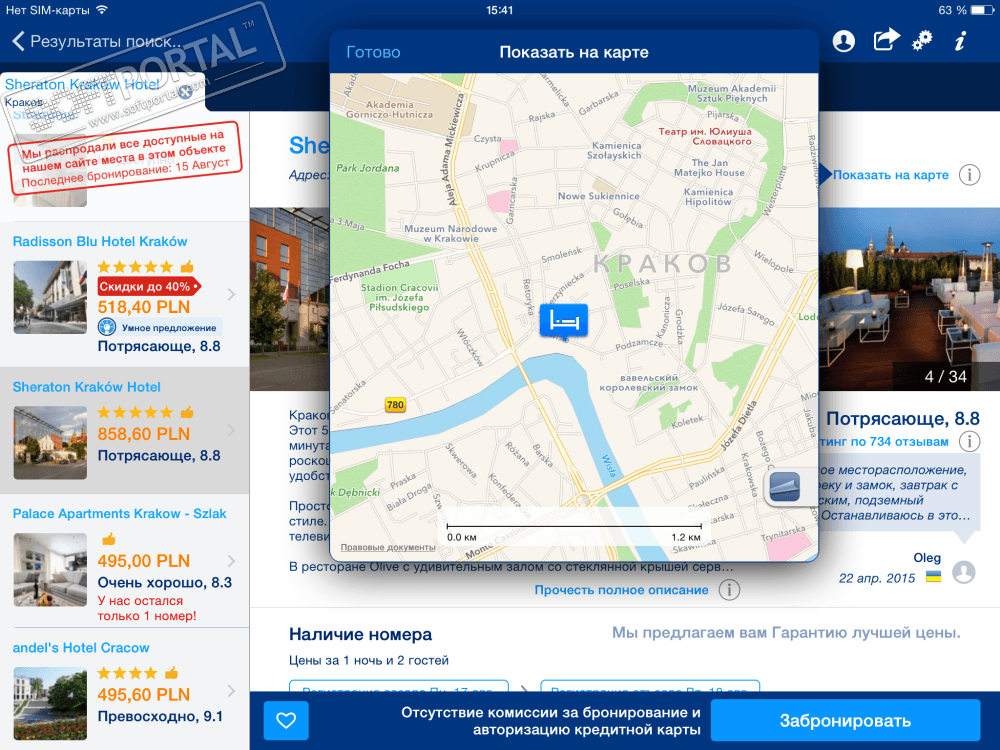The image size is (1000, 750).
Task: Tap Превосходно, 9.1 rating text
Action: pyautogui.click(x=160, y=716)
